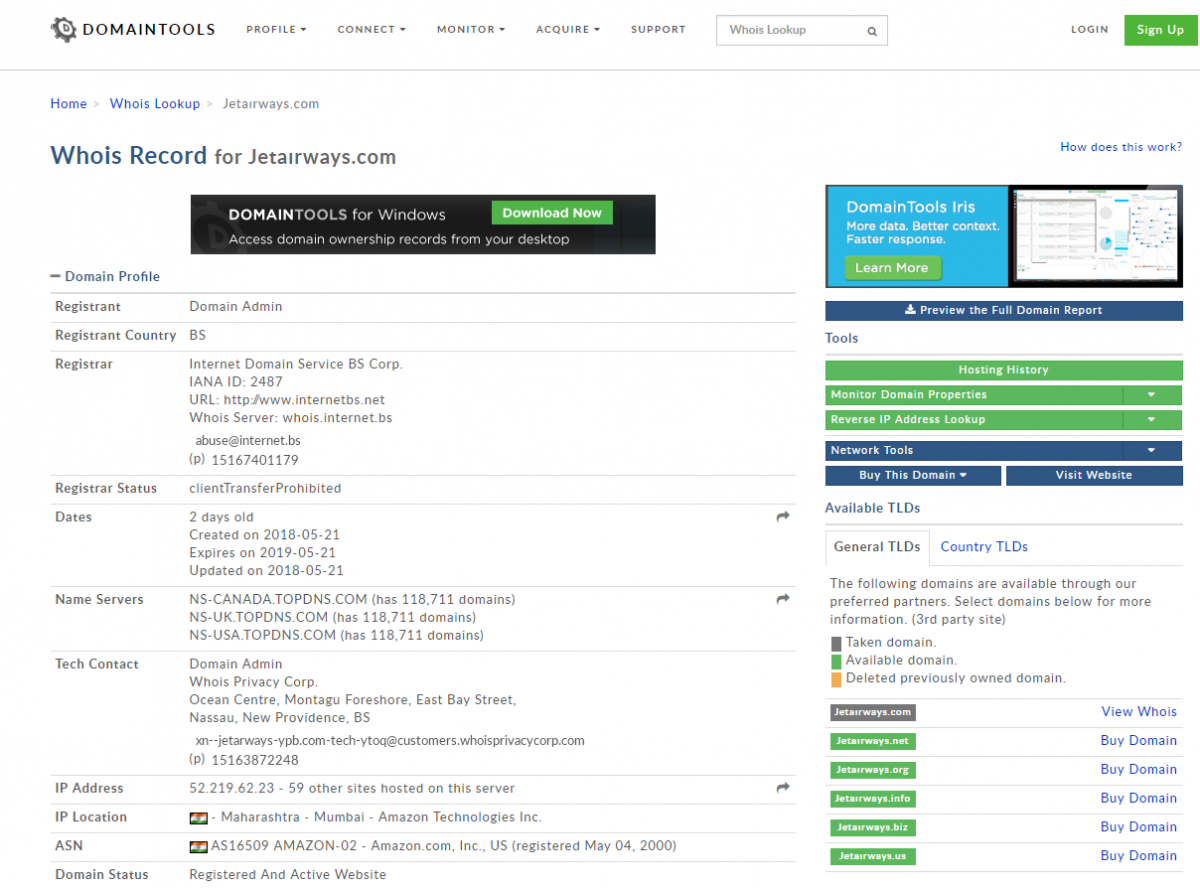
Task: Open the Profile dropdown menu
Action: [276, 30]
